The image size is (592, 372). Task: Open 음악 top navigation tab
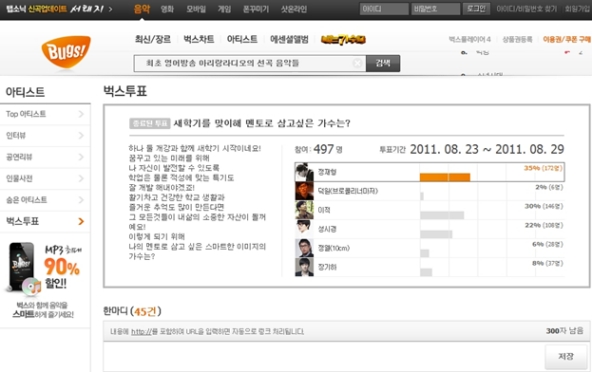click(x=142, y=9)
